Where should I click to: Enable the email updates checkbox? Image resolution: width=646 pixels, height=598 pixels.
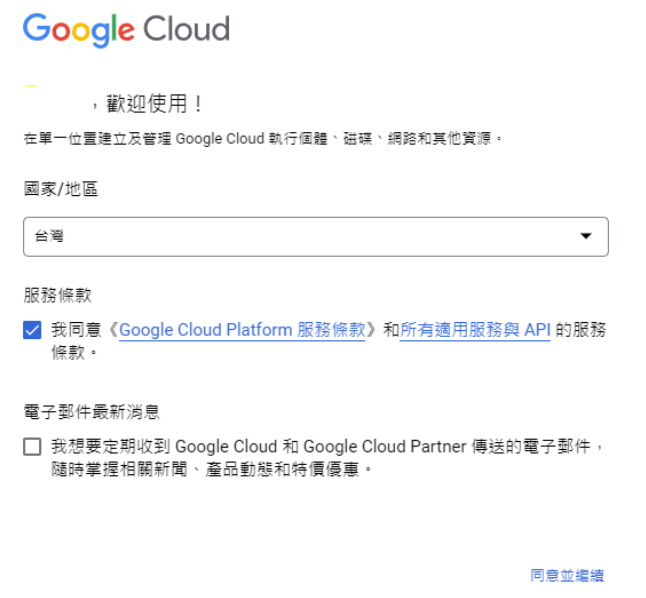click(32, 447)
